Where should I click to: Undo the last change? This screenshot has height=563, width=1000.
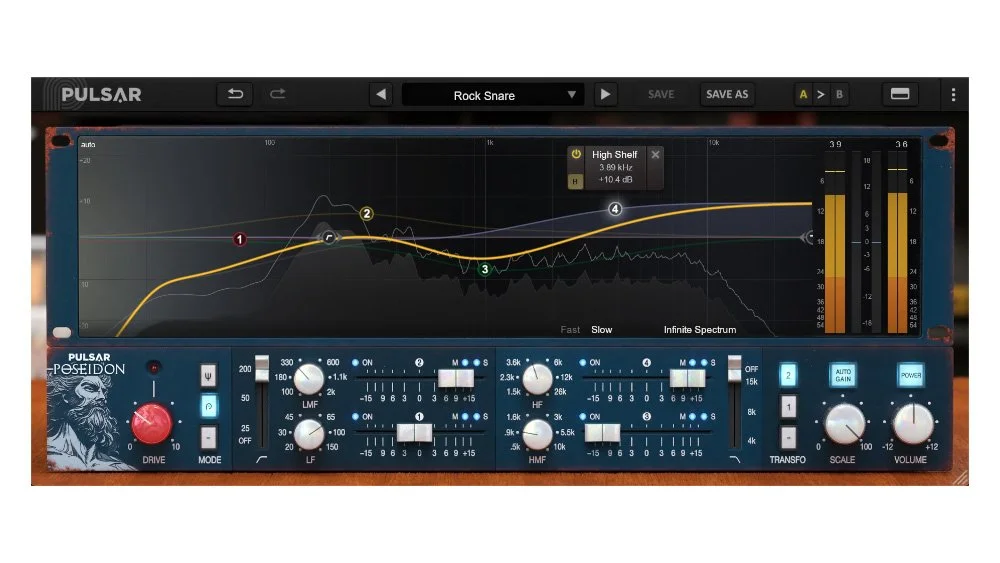pos(235,94)
